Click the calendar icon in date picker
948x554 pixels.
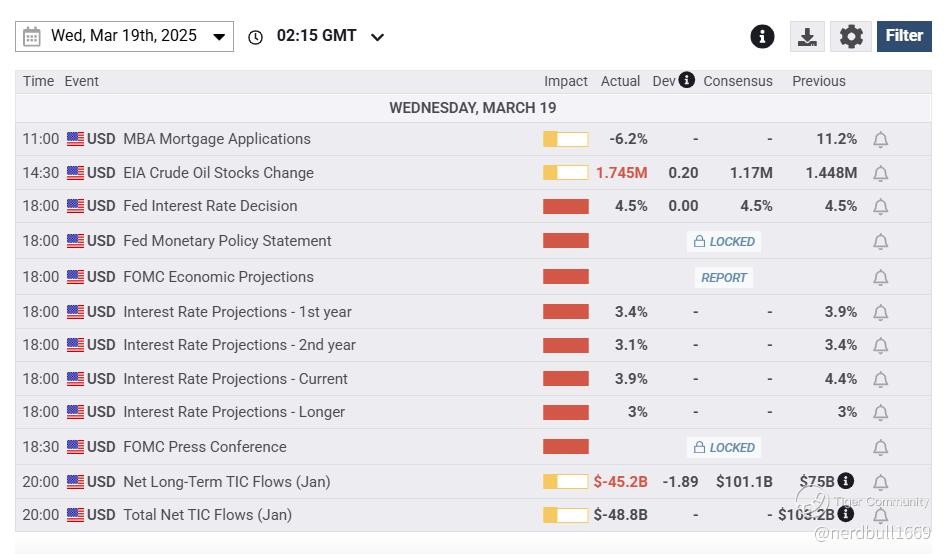pos(32,37)
